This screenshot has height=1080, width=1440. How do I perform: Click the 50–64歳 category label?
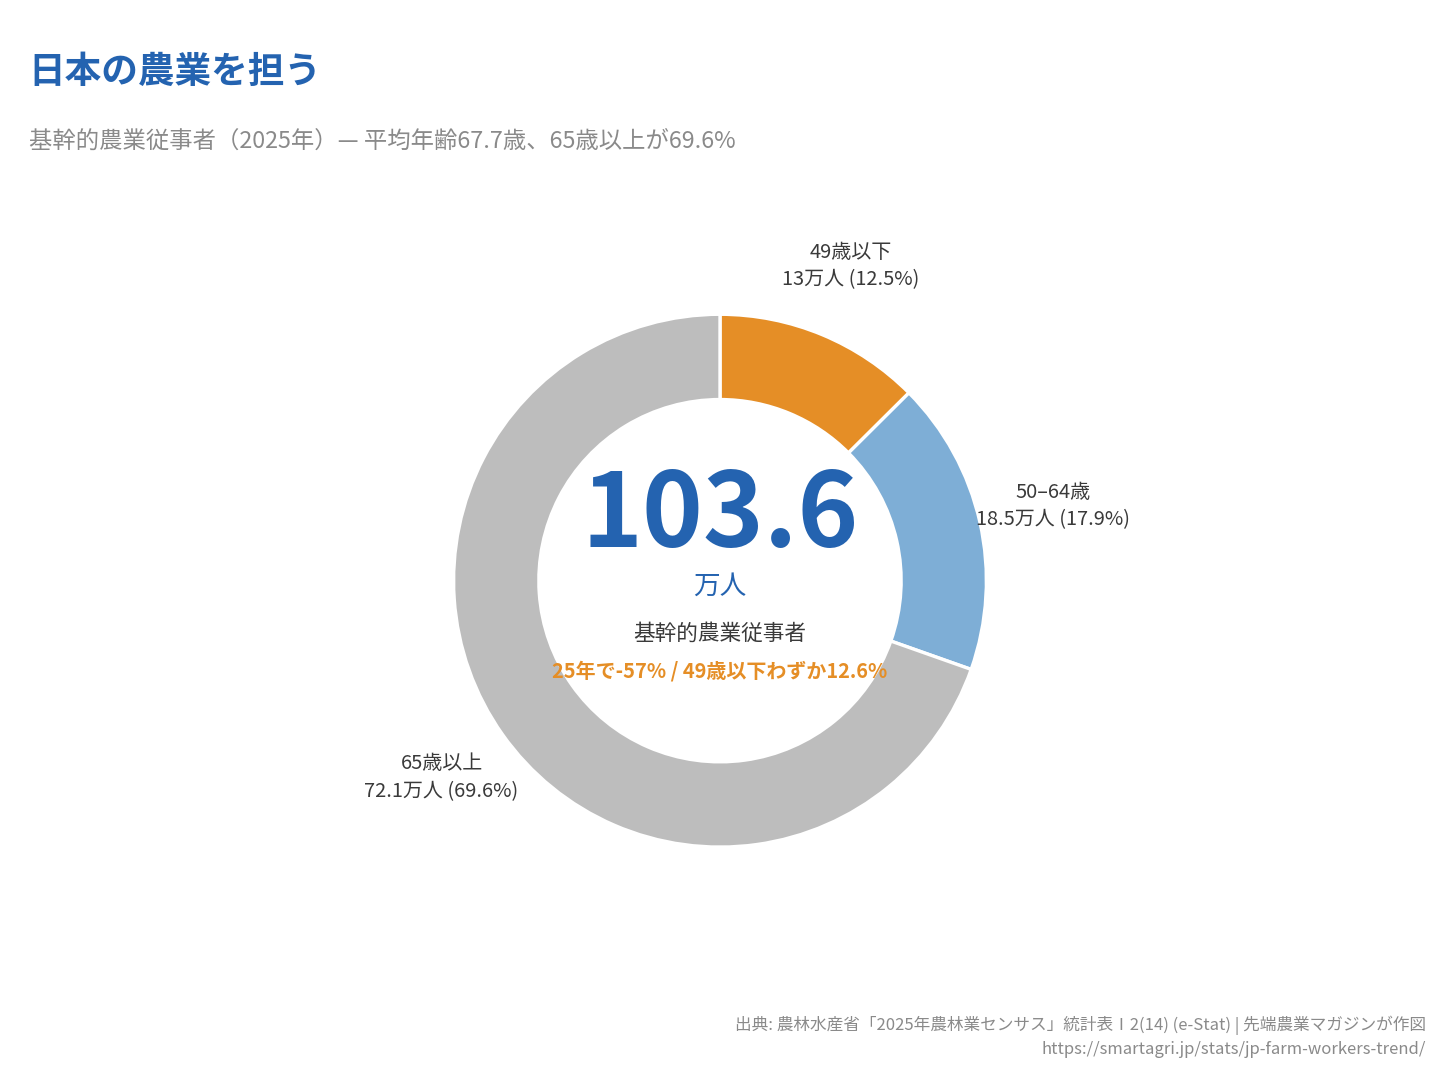click(x=1052, y=491)
